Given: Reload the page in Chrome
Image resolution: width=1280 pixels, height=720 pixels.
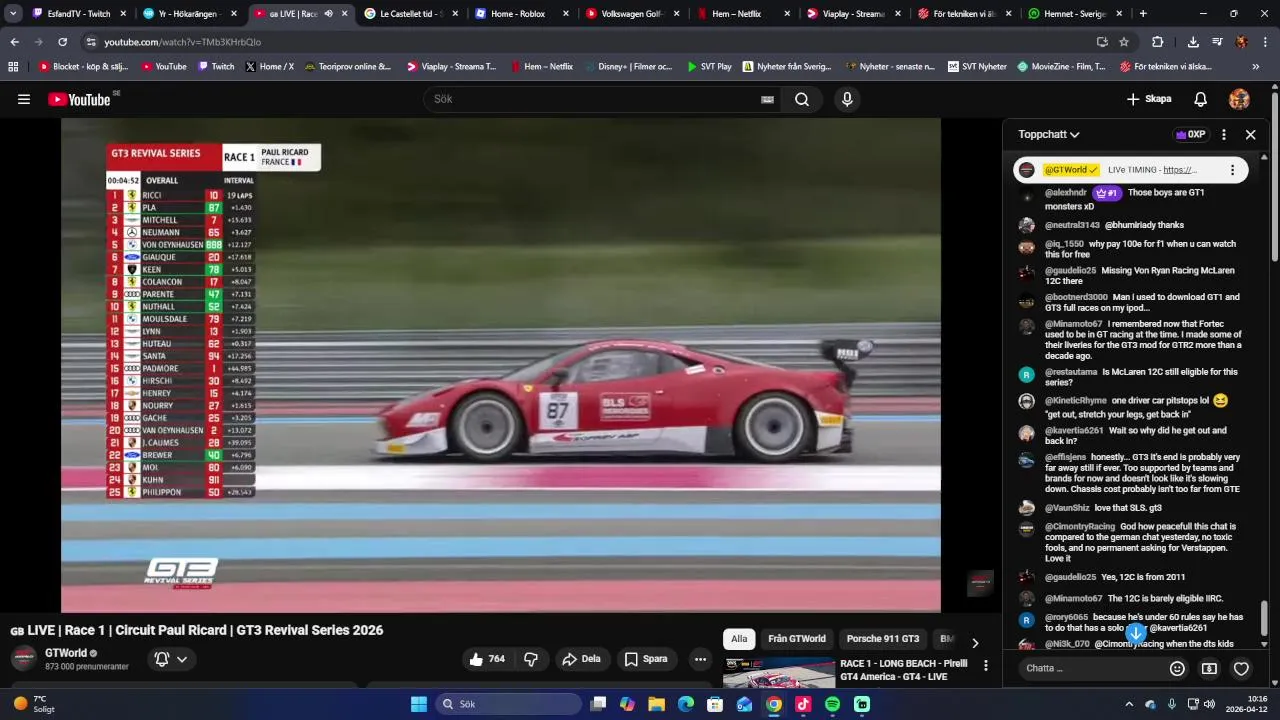Looking at the screenshot, I should tap(62, 42).
